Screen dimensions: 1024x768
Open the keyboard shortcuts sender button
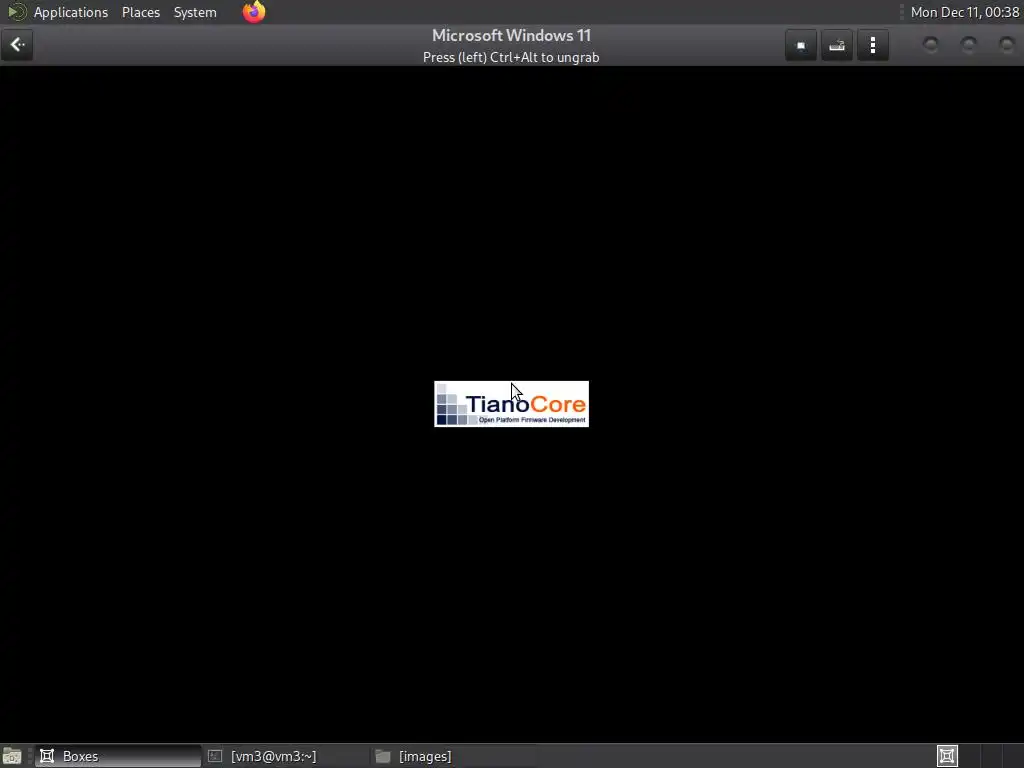pyautogui.click(x=837, y=45)
